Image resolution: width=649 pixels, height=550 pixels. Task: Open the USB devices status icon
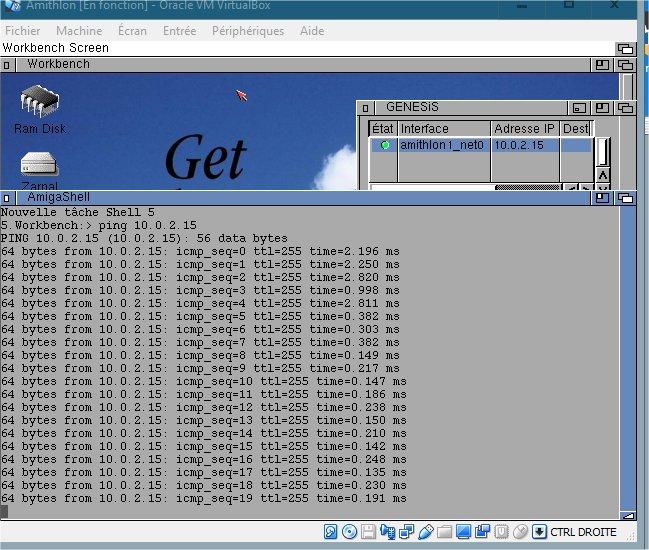[x=425, y=532]
